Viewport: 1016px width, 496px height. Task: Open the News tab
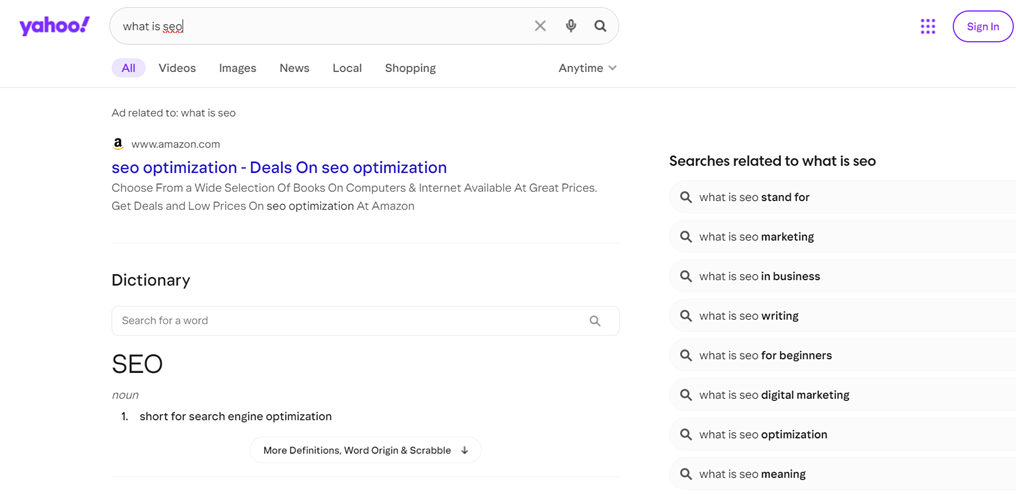294,68
